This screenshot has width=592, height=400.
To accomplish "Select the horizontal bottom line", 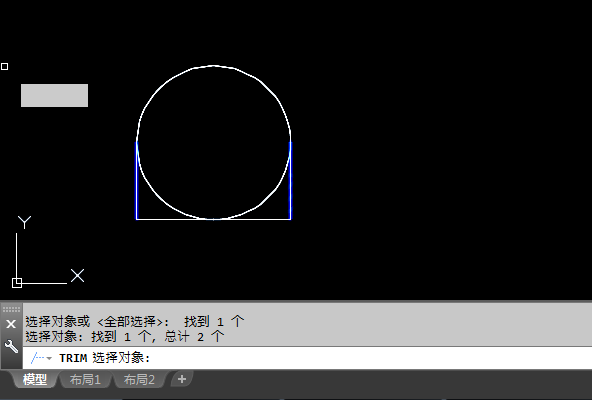I will (x=213, y=219).
